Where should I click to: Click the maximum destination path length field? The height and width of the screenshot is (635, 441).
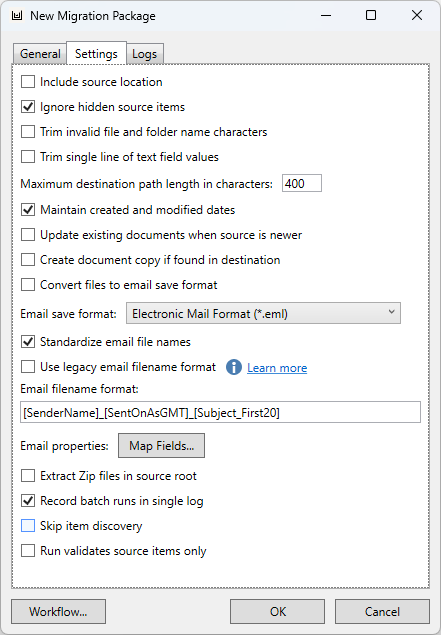pyautogui.click(x=302, y=183)
